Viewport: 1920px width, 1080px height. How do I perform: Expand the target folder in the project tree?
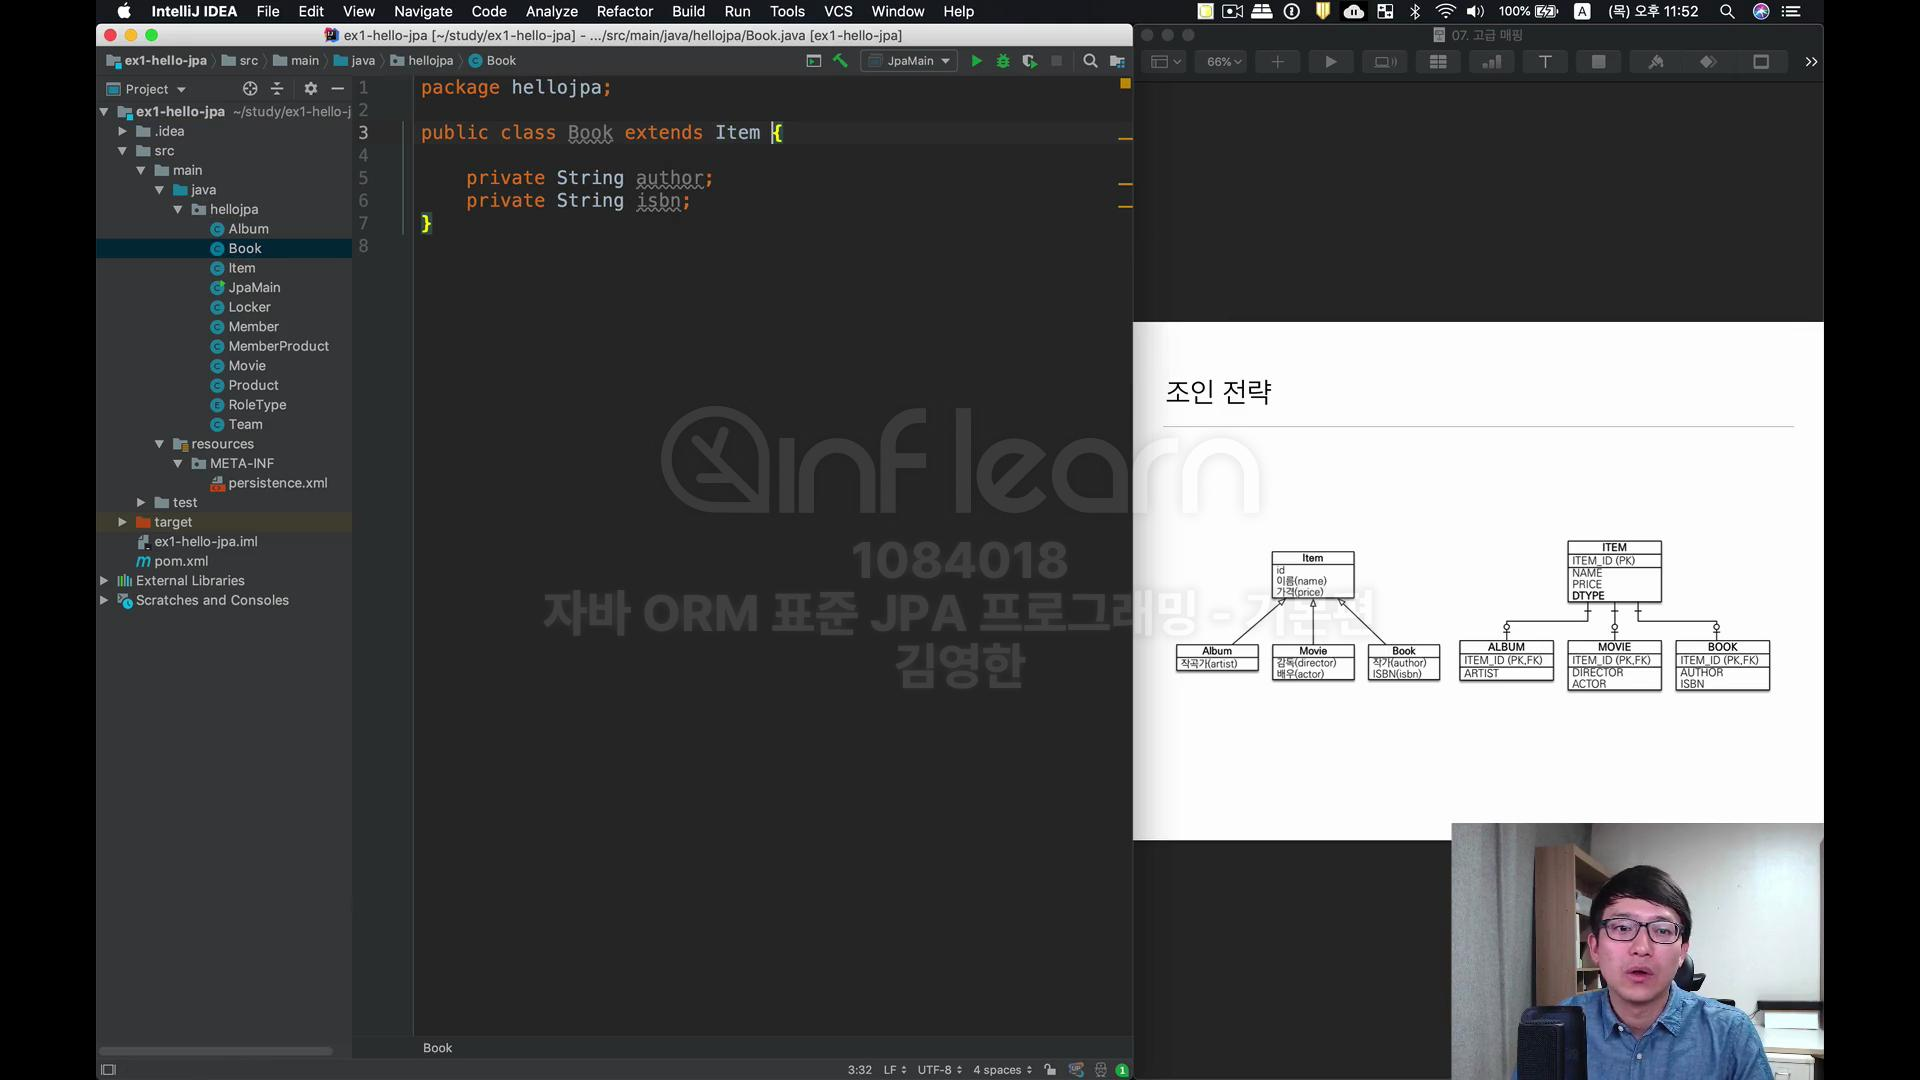(122, 522)
